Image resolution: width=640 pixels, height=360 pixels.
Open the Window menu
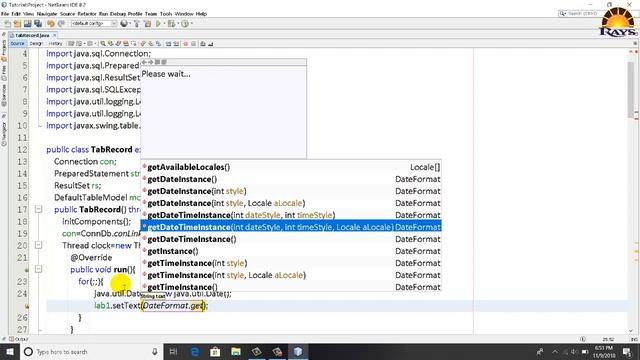184,14
